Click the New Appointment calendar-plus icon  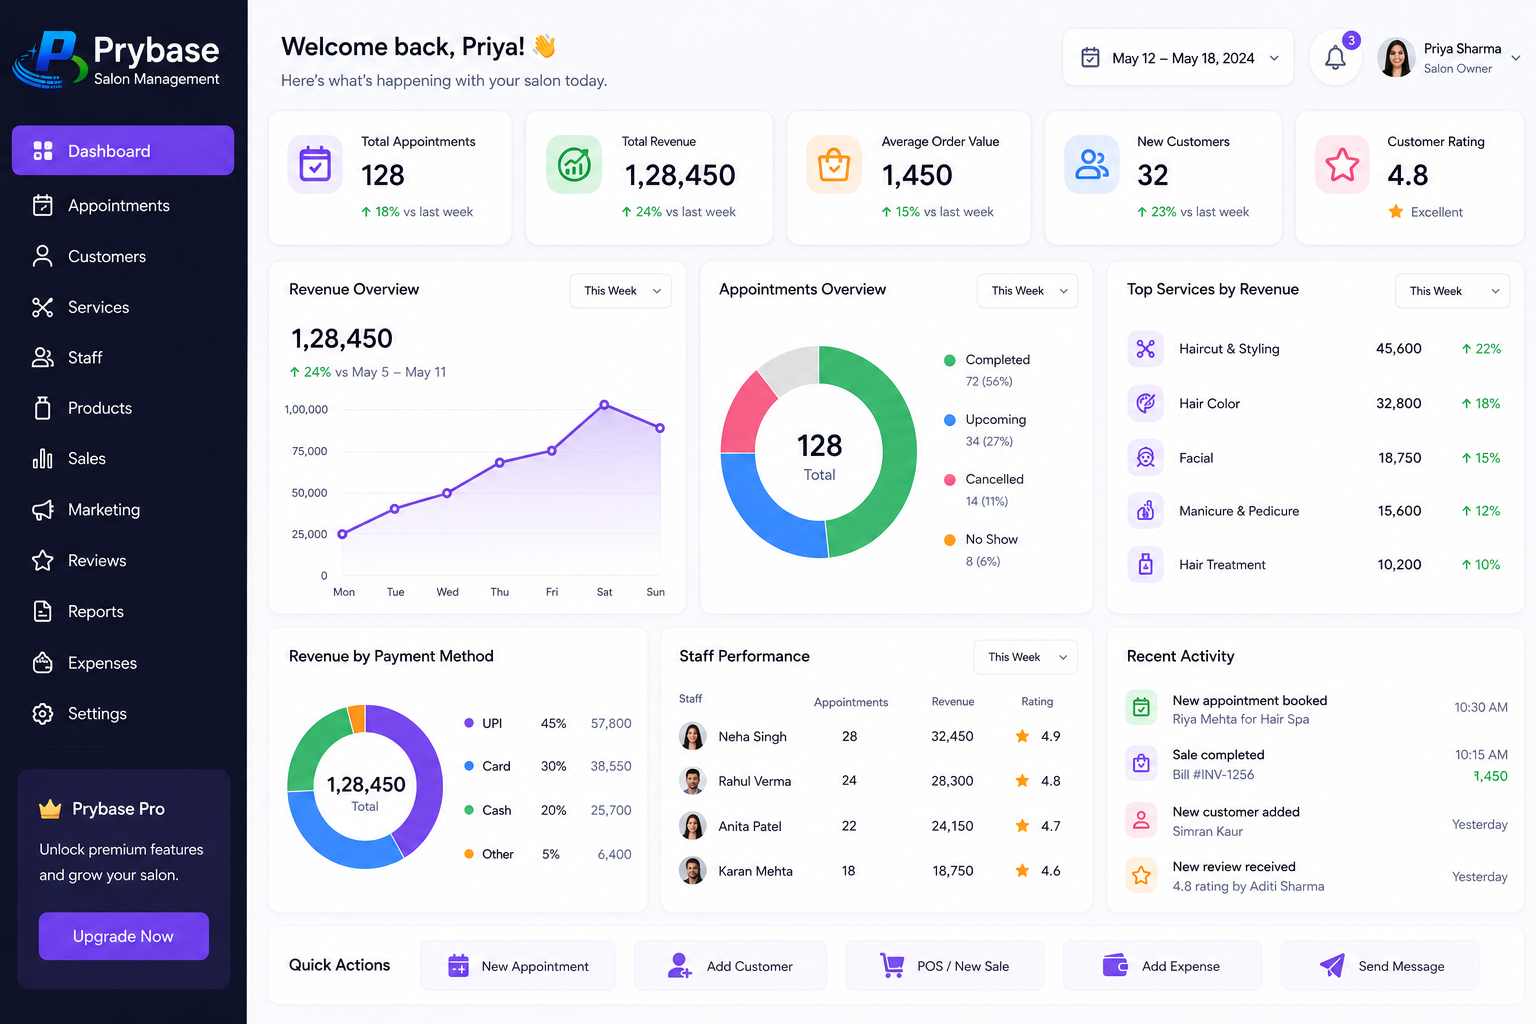(x=458, y=965)
